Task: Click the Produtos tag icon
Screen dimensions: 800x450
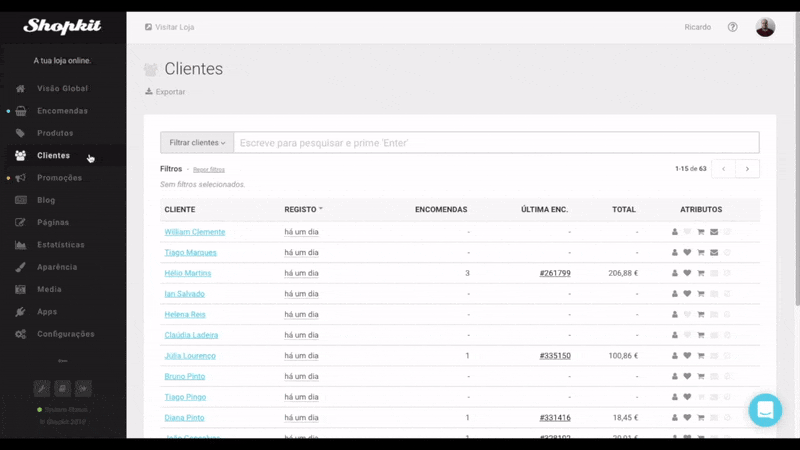Action: coord(20,133)
